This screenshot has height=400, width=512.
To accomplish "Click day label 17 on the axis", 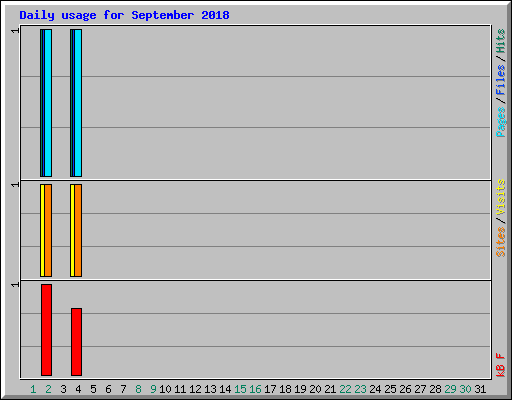I will coord(270,389).
